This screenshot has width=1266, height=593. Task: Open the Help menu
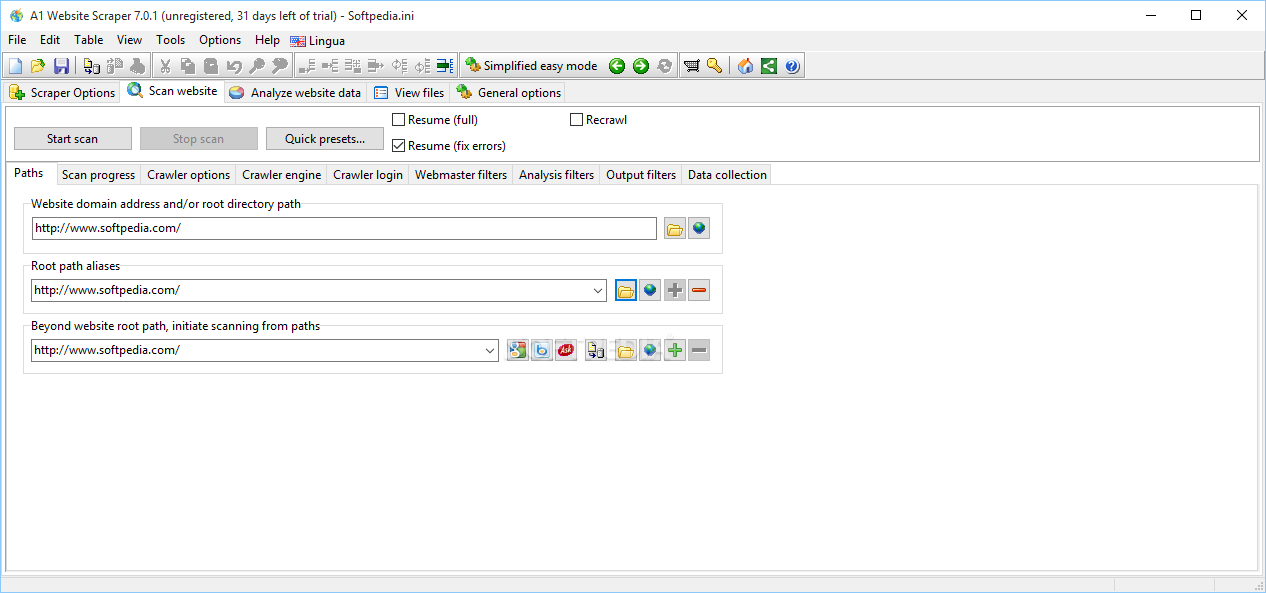(267, 40)
